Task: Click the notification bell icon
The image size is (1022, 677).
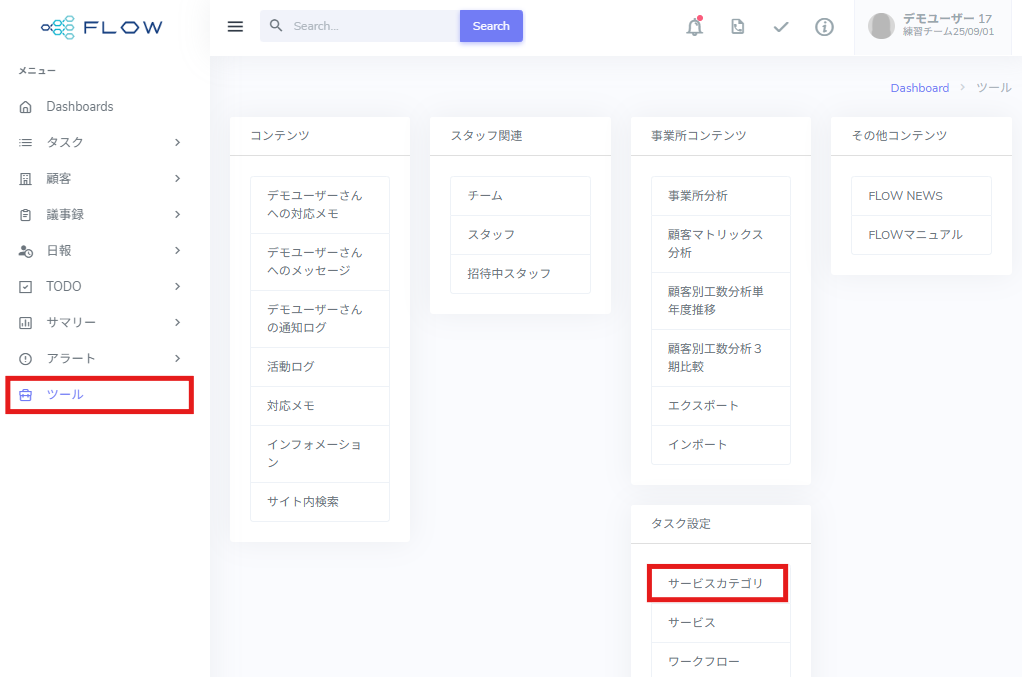Action: pyautogui.click(x=694, y=27)
